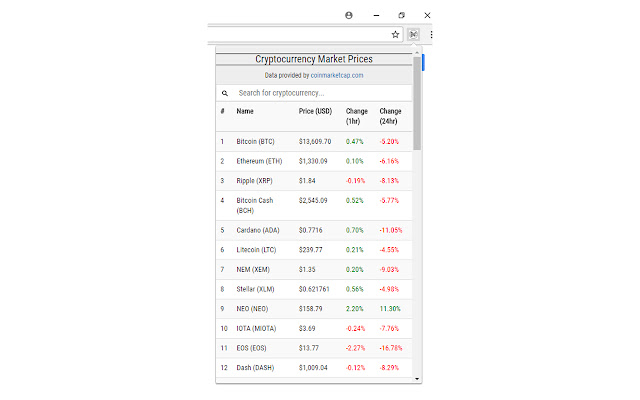This screenshot has height=400, width=640.
Task: Select the Bitcoin (BTC) row name
Action: pos(256,142)
